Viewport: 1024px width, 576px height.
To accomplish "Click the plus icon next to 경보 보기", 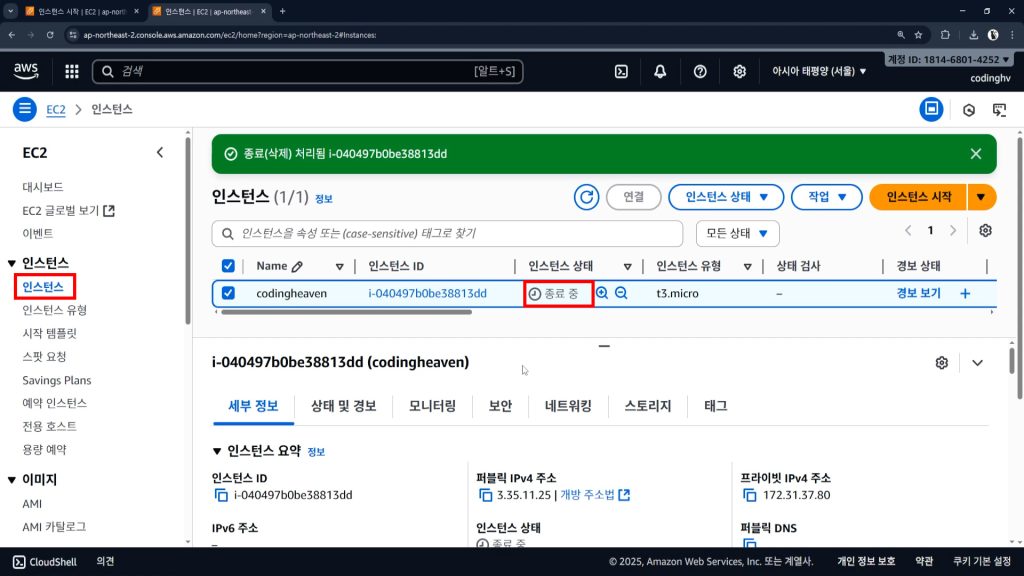I will click(965, 294).
